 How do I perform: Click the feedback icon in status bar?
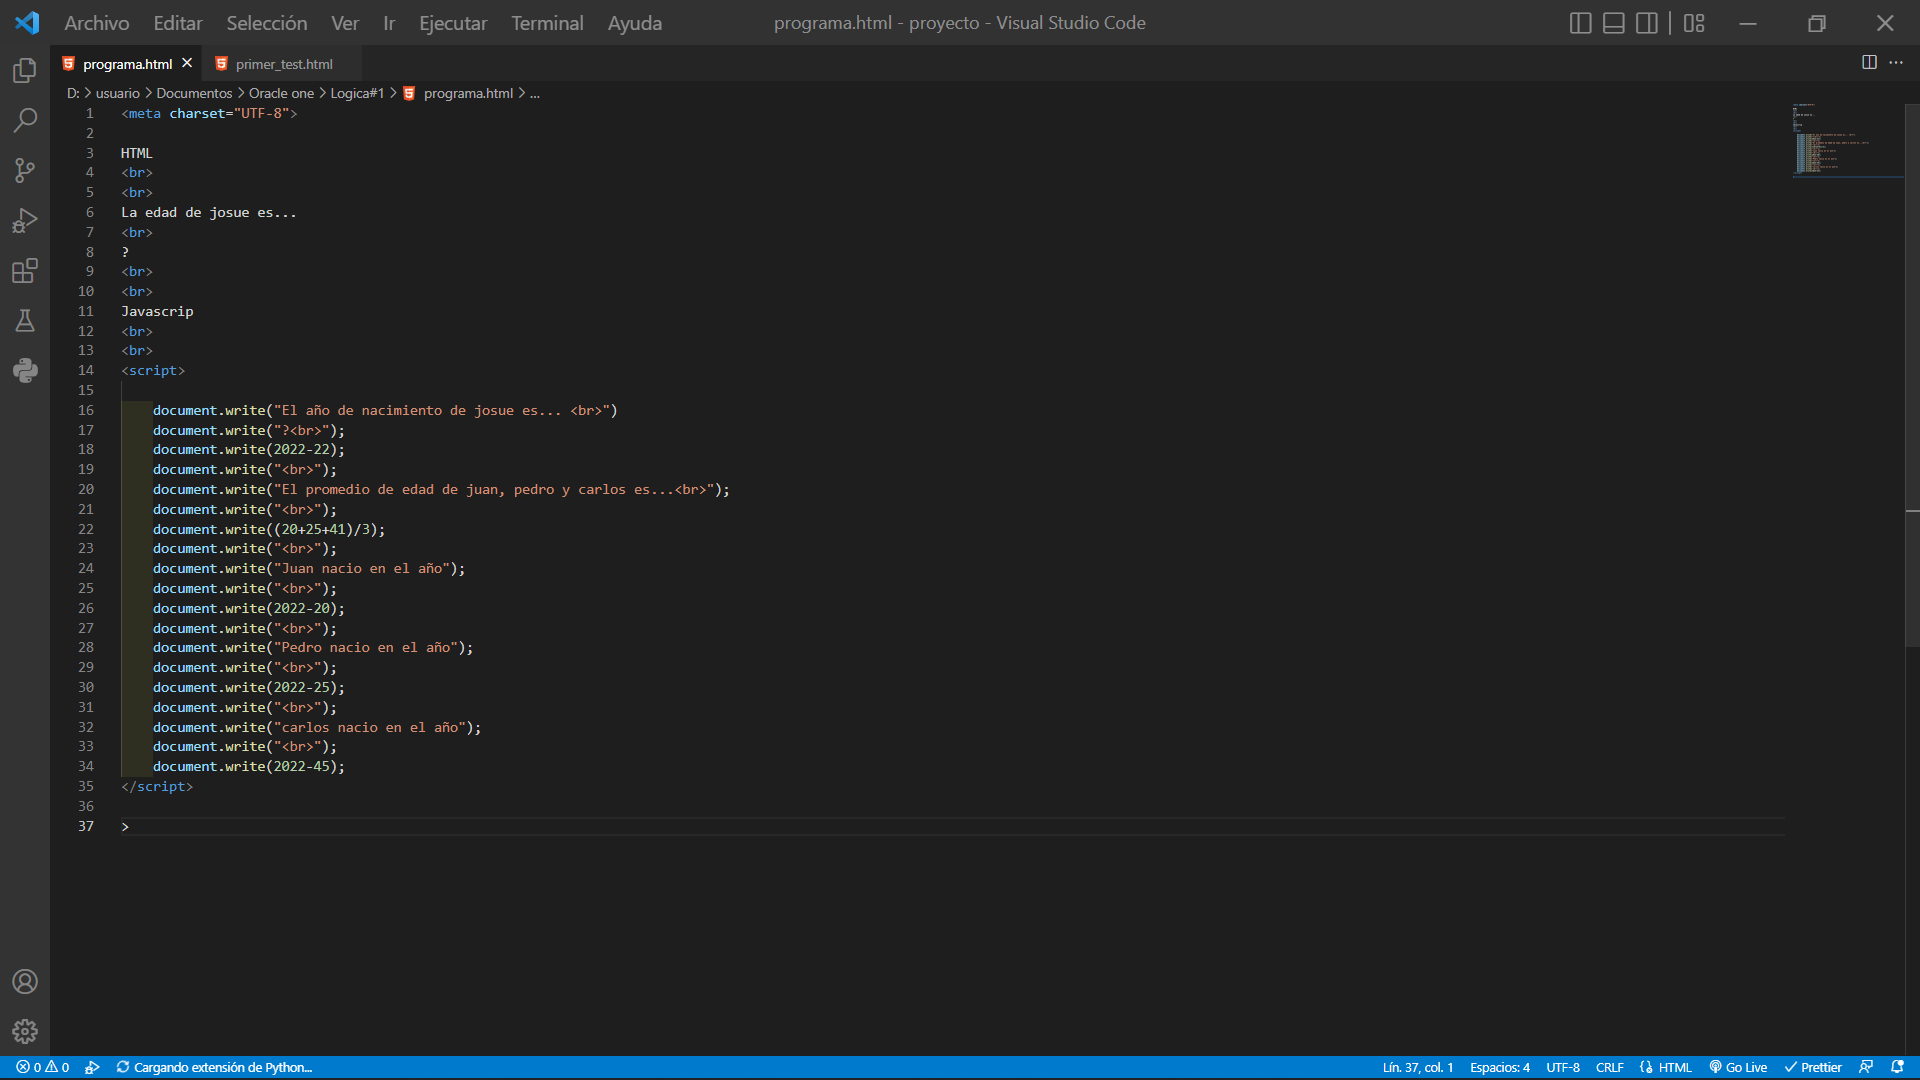coord(1866,1067)
